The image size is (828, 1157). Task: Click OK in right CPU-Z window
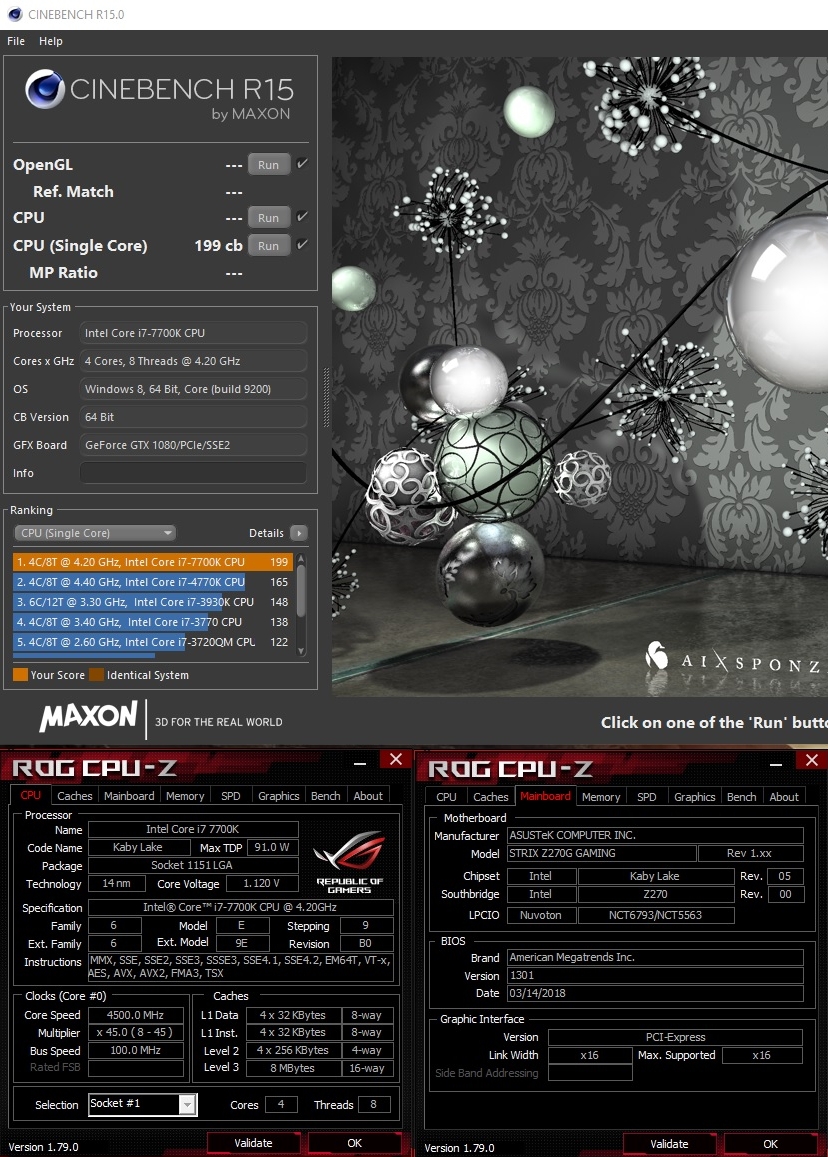click(x=770, y=1144)
